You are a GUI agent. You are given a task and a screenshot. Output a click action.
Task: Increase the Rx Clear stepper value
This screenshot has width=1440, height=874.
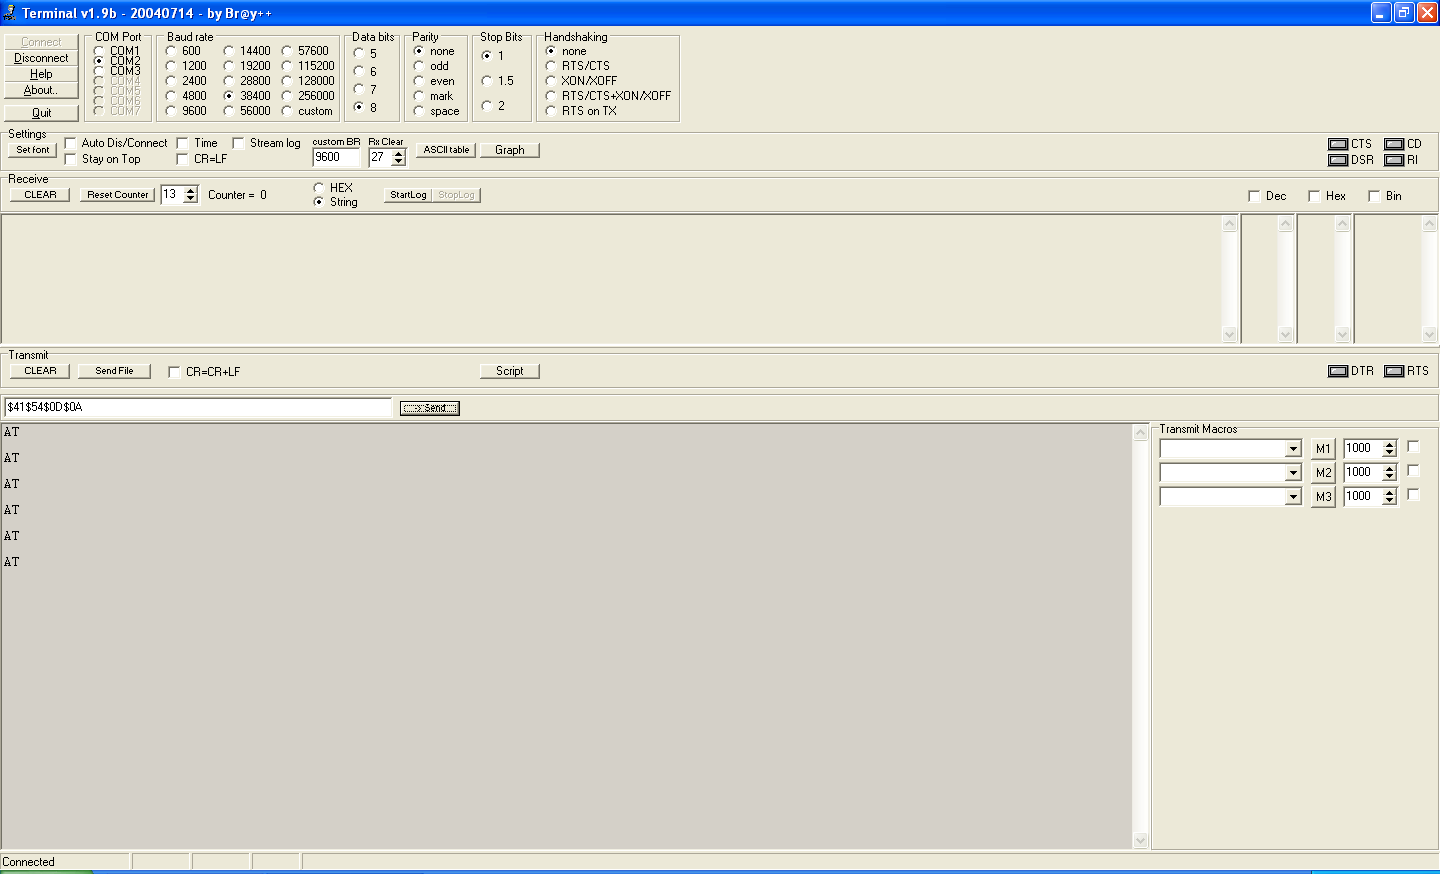(399, 154)
